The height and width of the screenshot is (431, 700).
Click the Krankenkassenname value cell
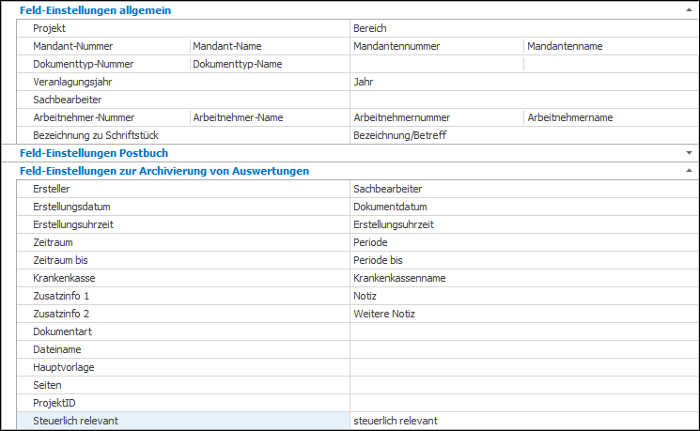[x=524, y=278]
